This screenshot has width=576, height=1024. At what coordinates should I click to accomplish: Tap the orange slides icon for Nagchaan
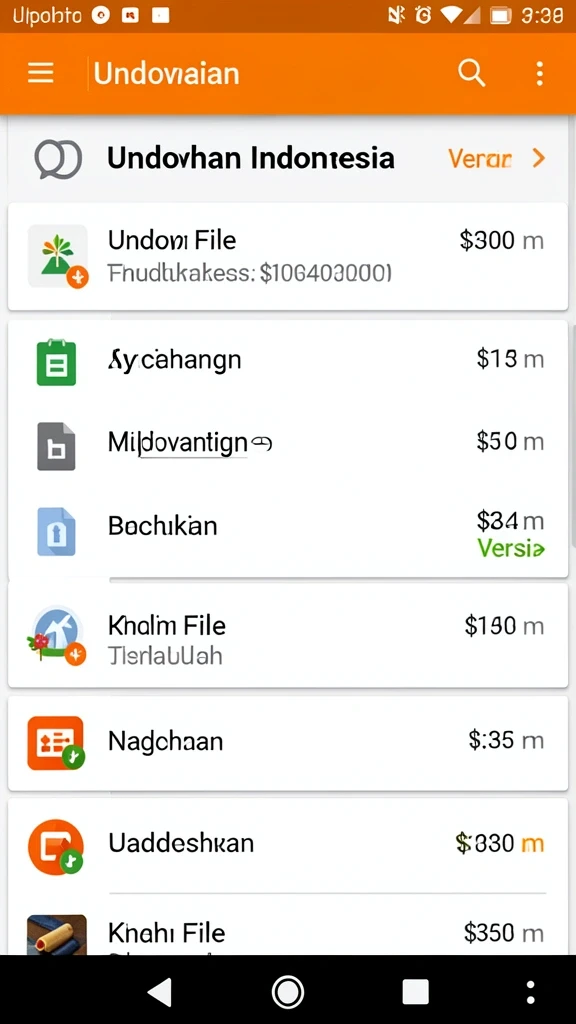(x=56, y=743)
